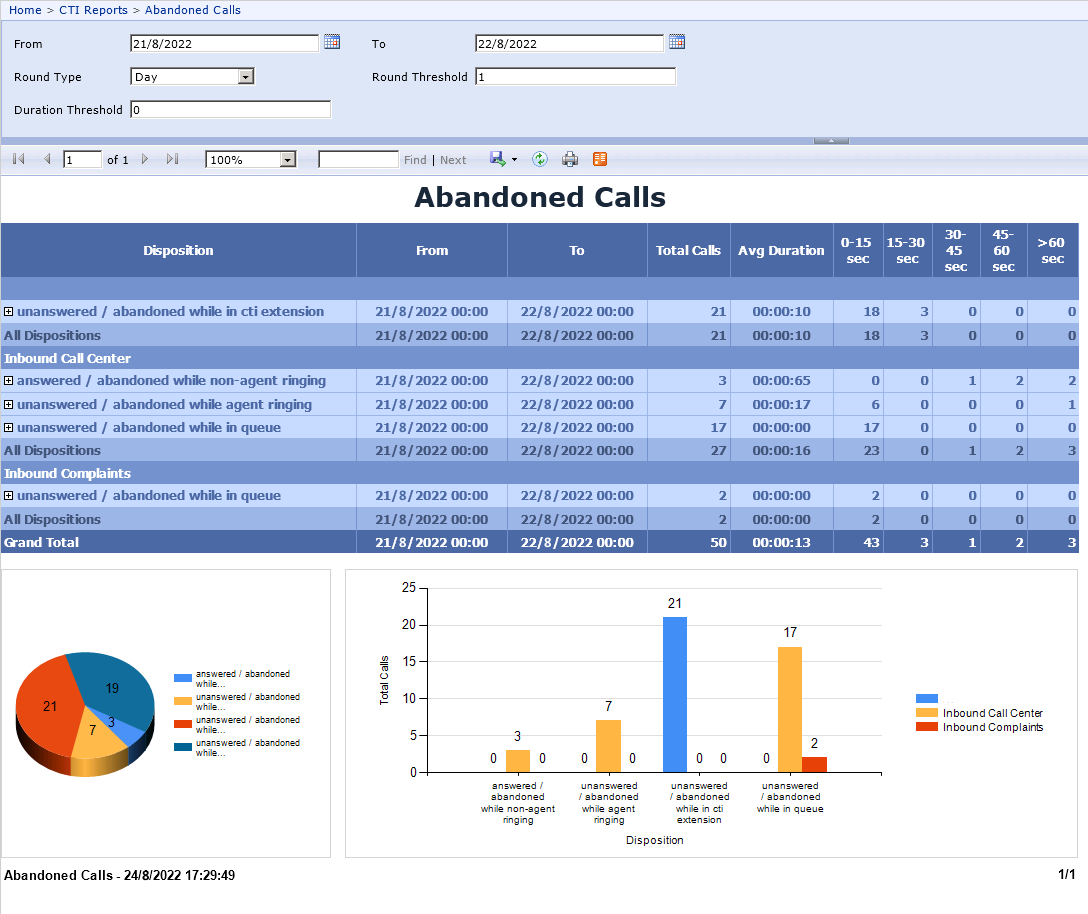Open the To date calendar picker
The height and width of the screenshot is (914, 1088).
[676, 41]
